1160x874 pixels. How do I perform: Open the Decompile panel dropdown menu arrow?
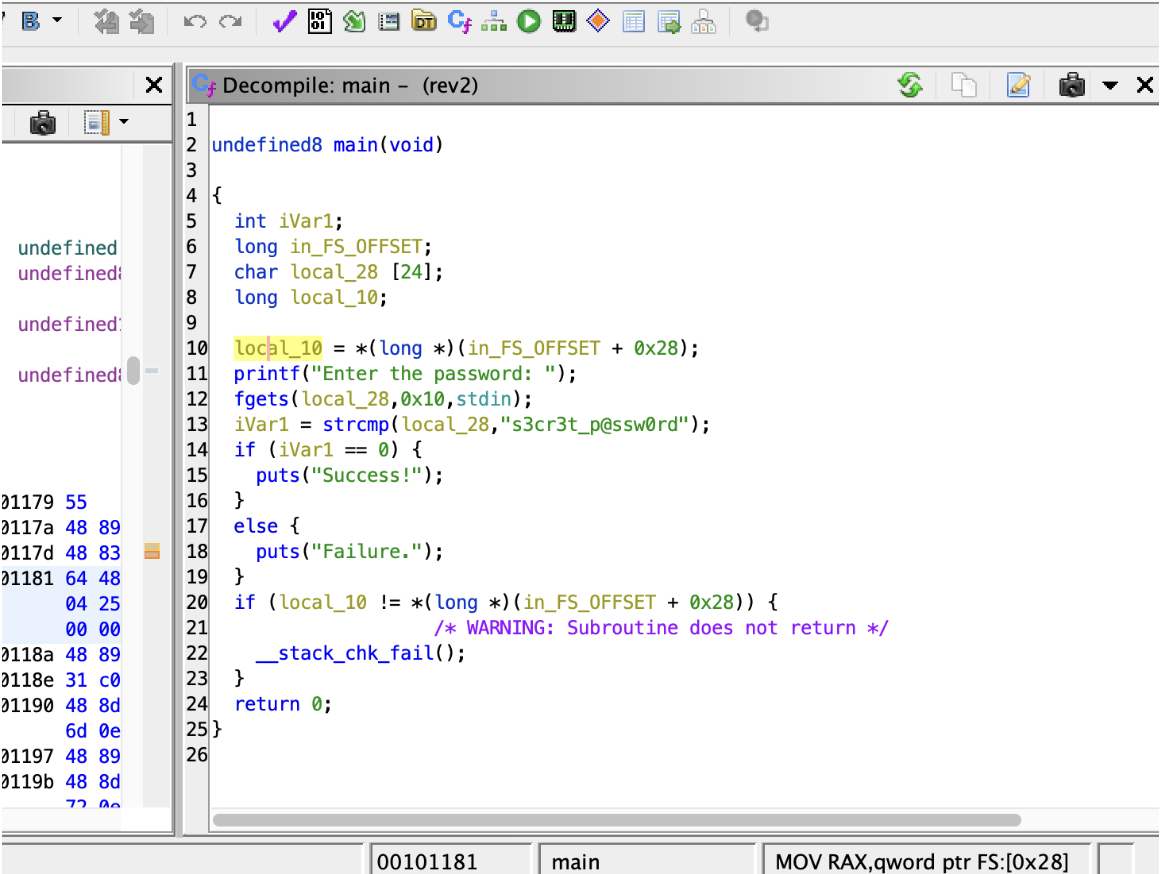coord(1110,86)
